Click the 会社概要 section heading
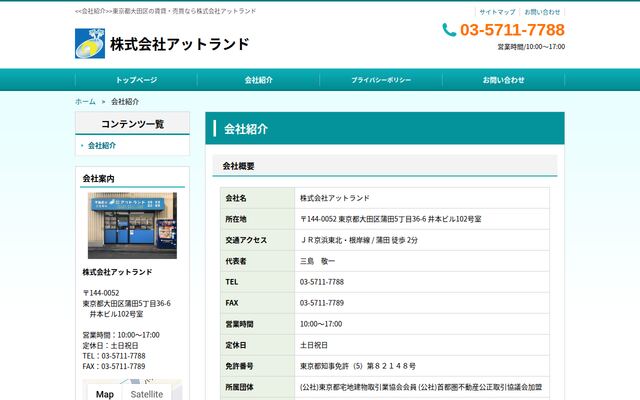This screenshot has width=640, height=400. click(238, 166)
